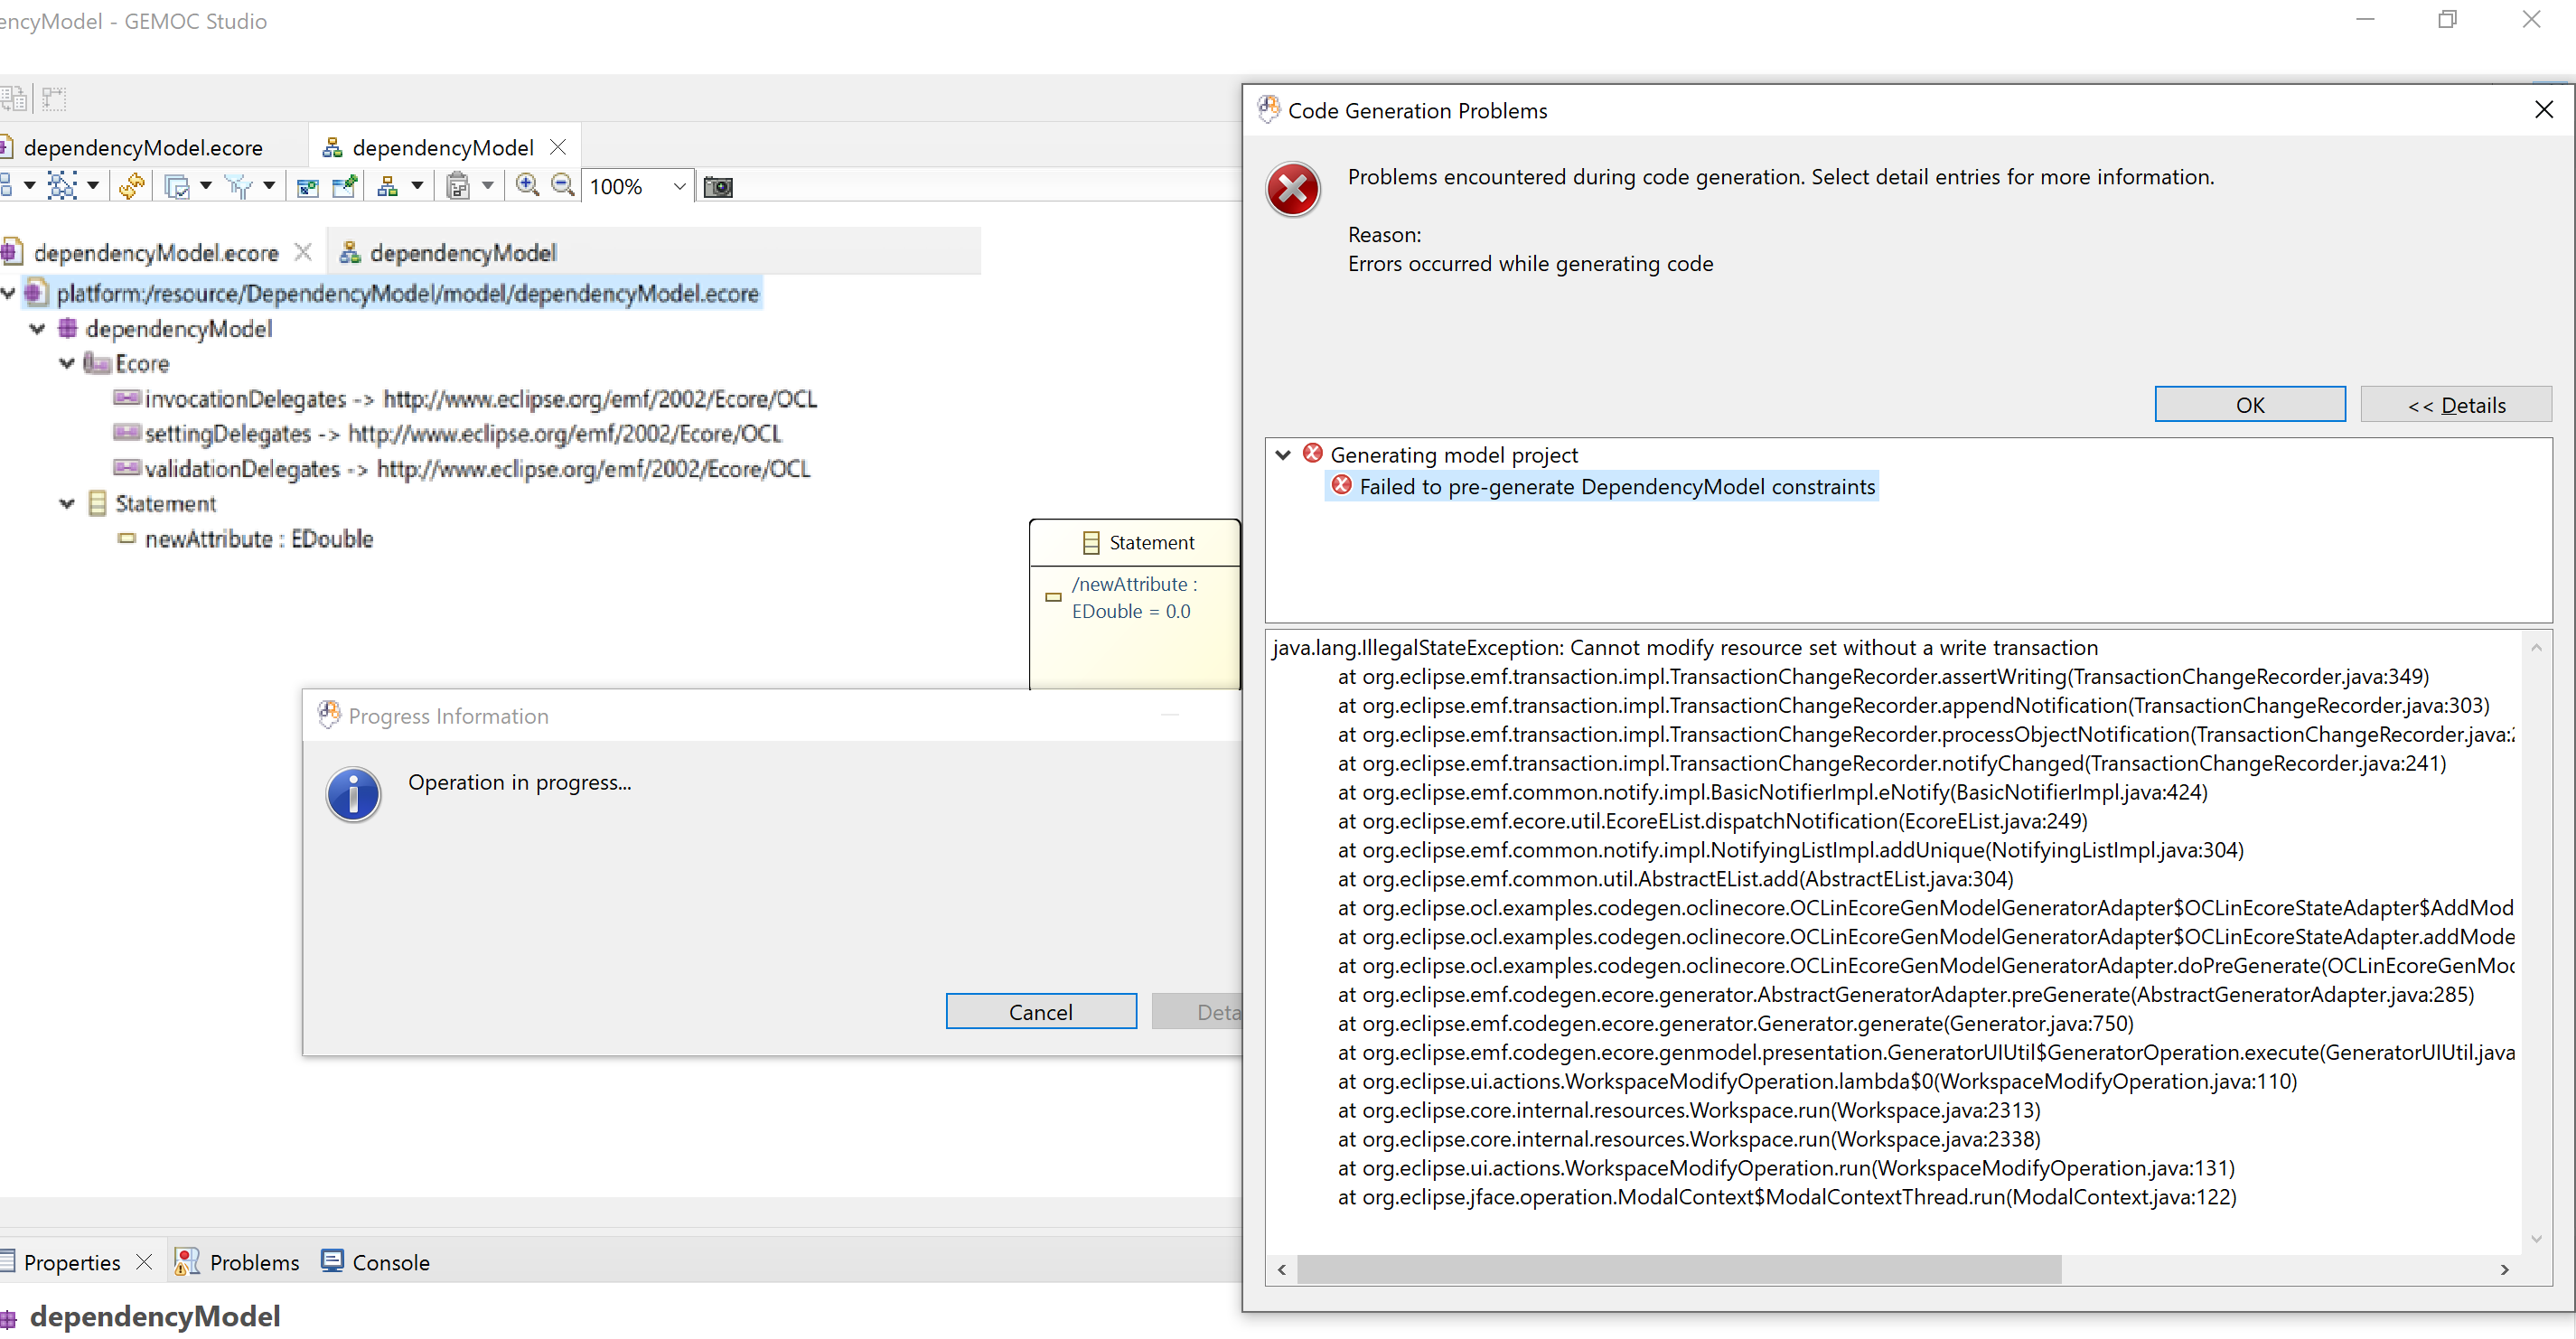Open the 100% zoom level combo box
2576x1339 pixels.
pos(638,187)
